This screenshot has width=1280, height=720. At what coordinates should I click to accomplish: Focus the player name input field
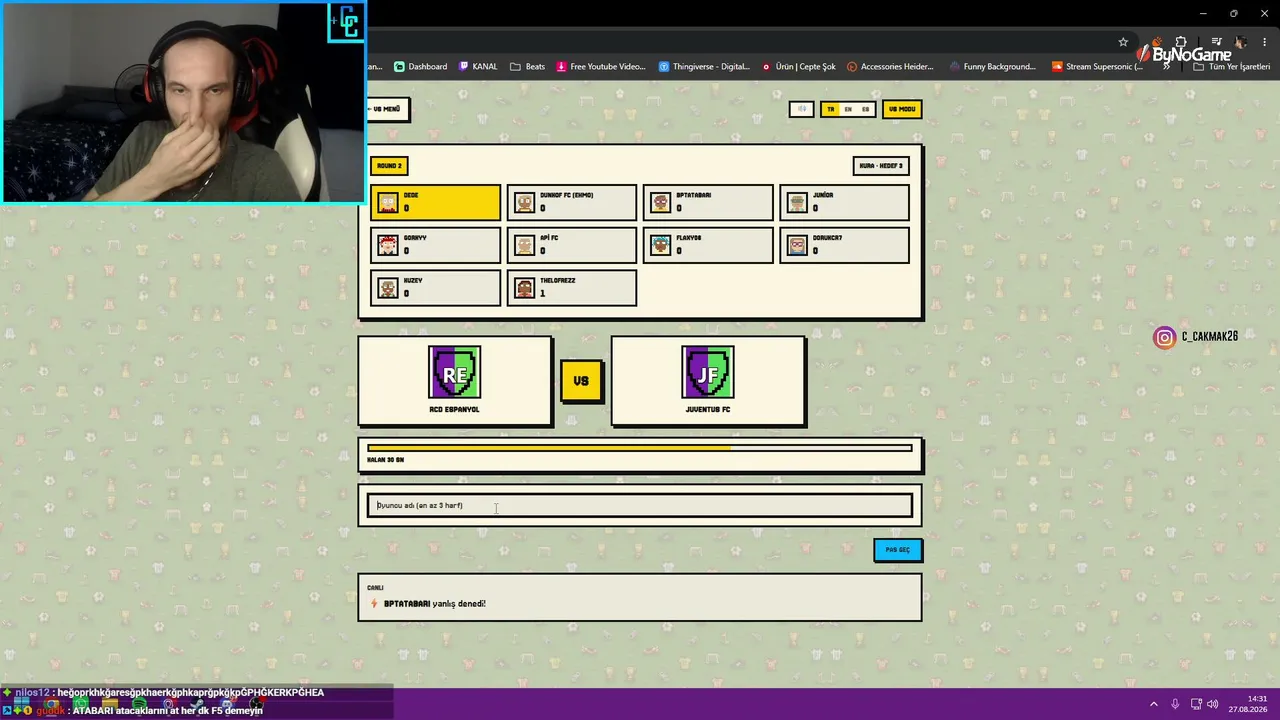coord(640,506)
